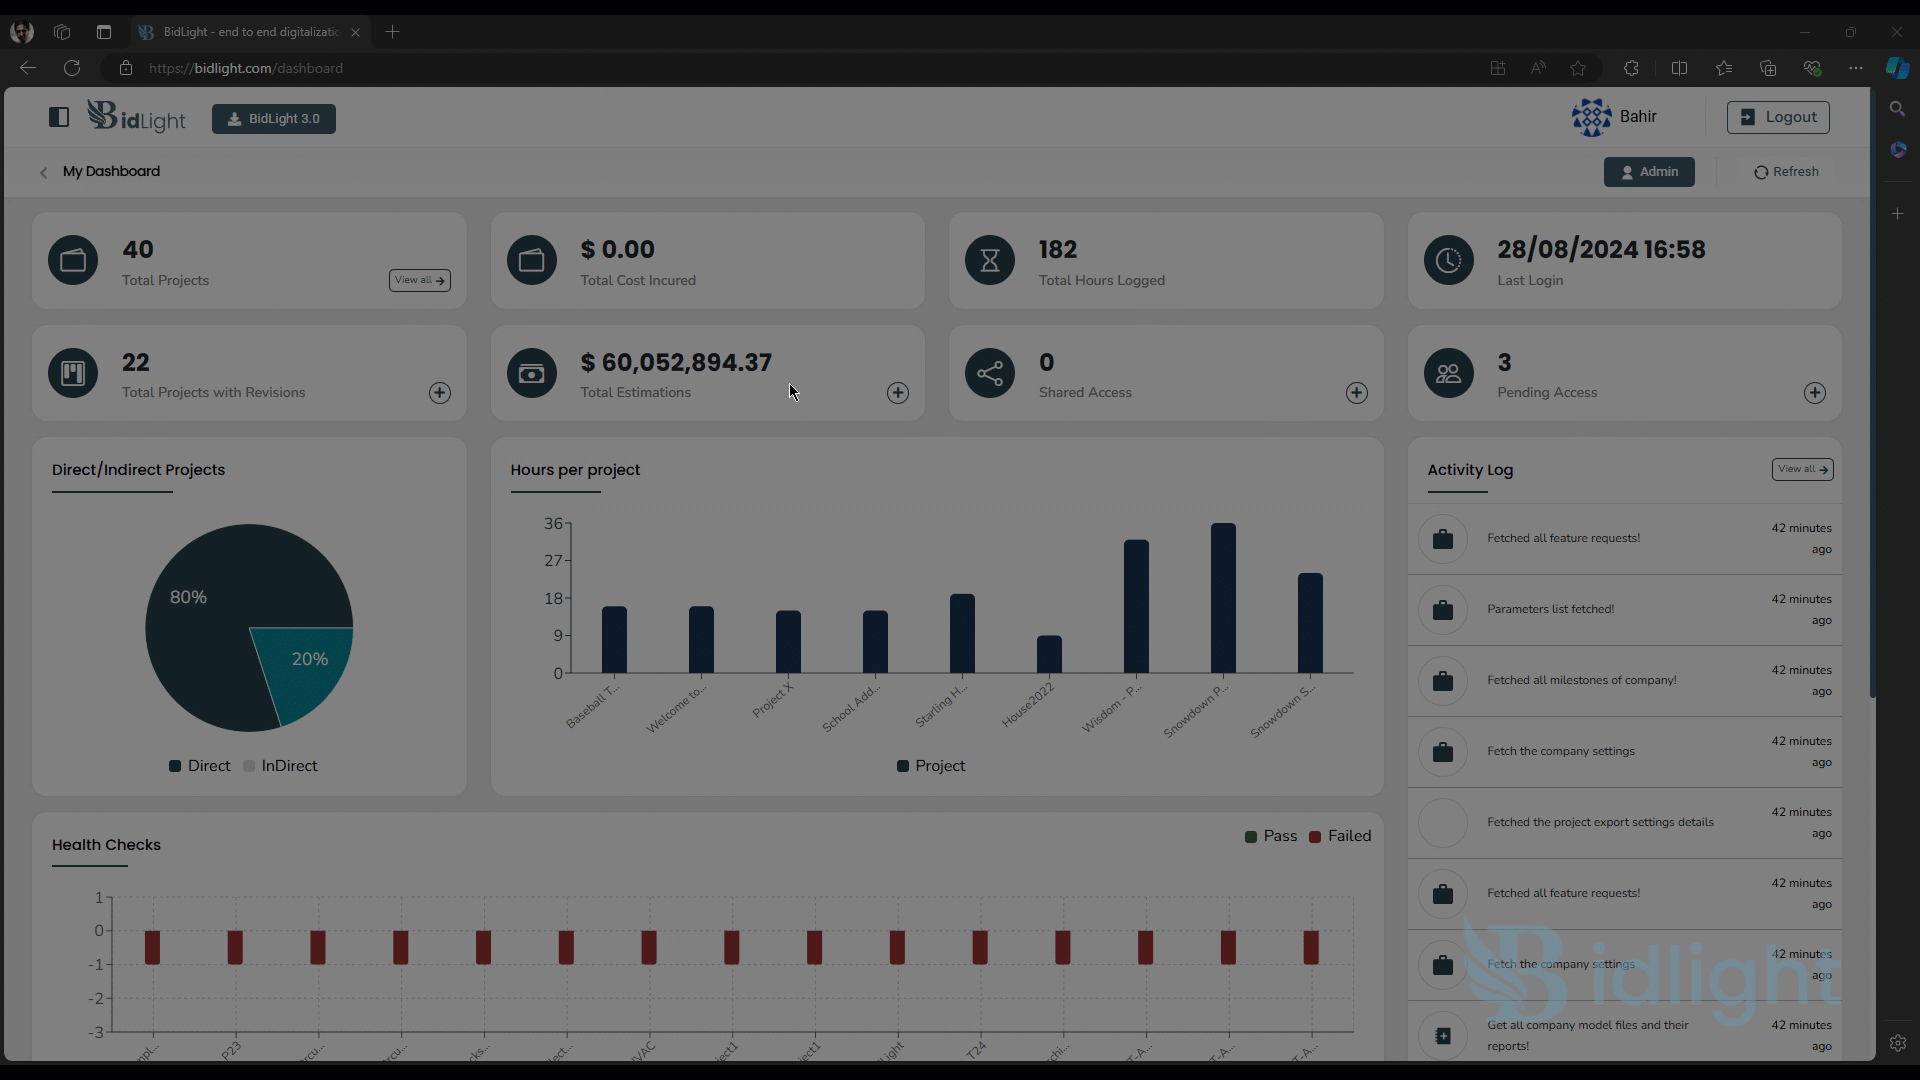Expand the Total Projects with Revisions panel
1920x1080 pixels.
pos(439,392)
